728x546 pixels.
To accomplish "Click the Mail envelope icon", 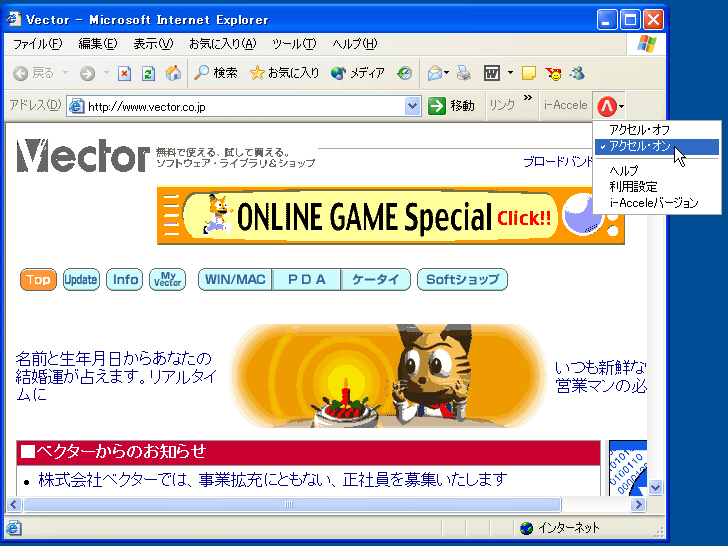I will tap(435, 73).
